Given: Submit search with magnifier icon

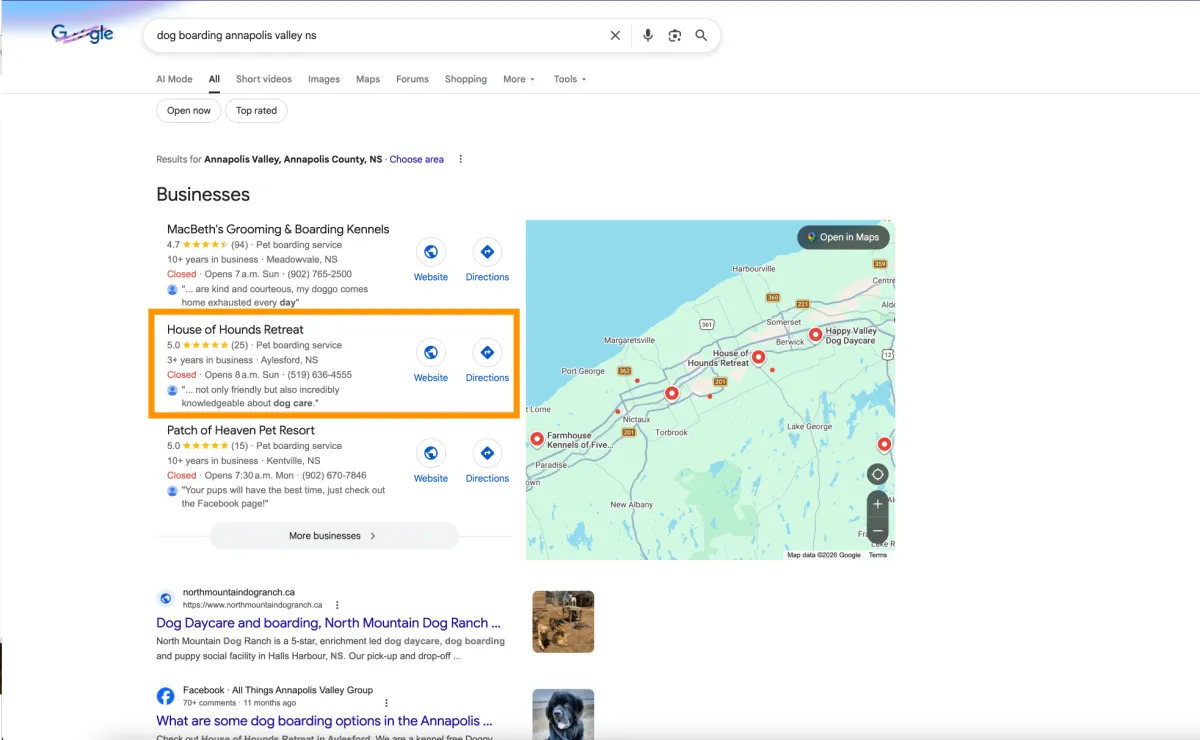Looking at the screenshot, I should 701,35.
